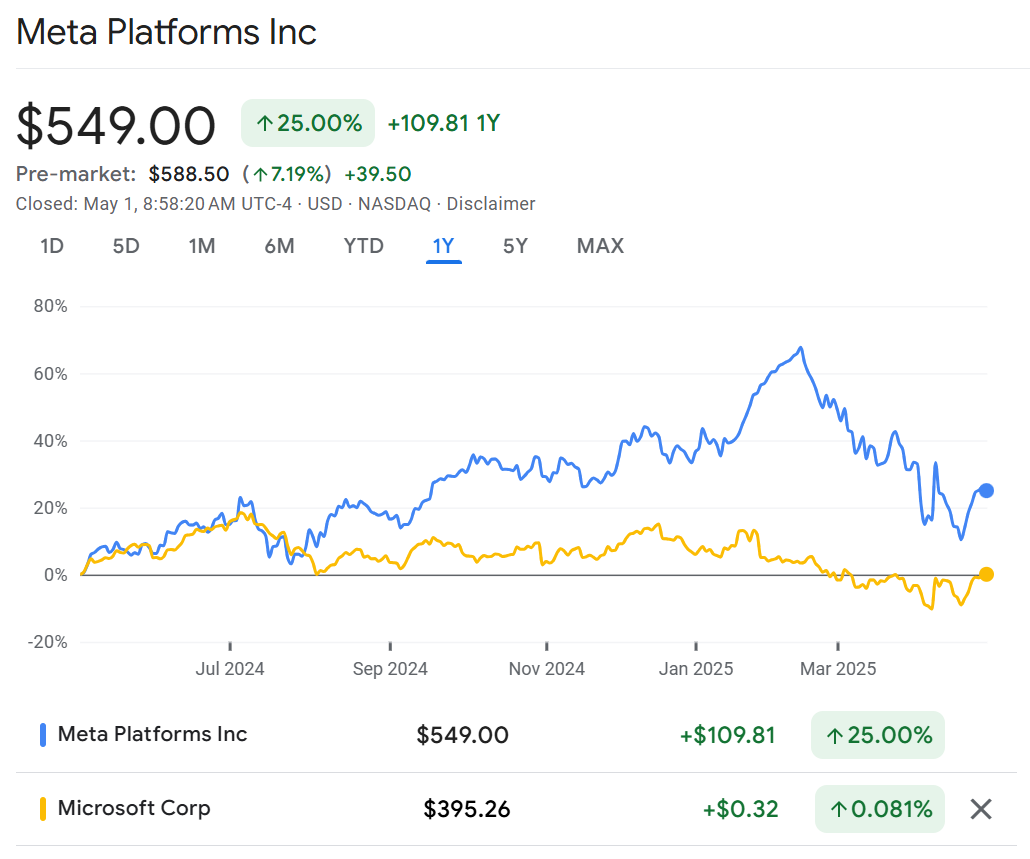This screenshot has height=859, width=1030.
Task: Click the Meta 25.00% badge in legend
Action: pos(877,736)
